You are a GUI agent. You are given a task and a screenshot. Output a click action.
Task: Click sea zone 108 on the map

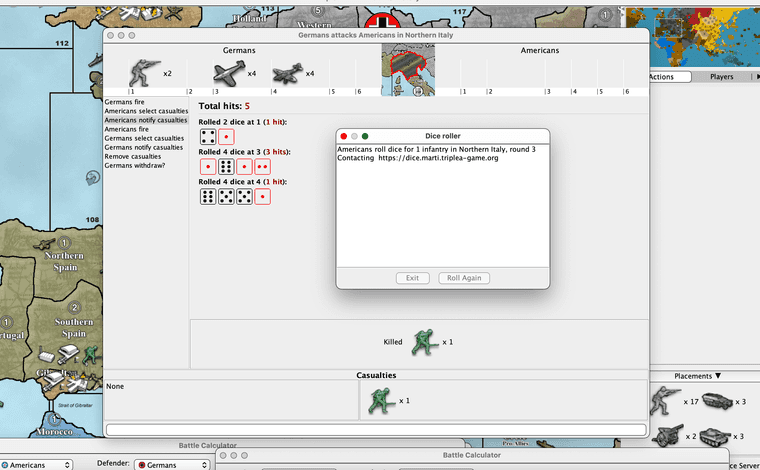[92, 219]
